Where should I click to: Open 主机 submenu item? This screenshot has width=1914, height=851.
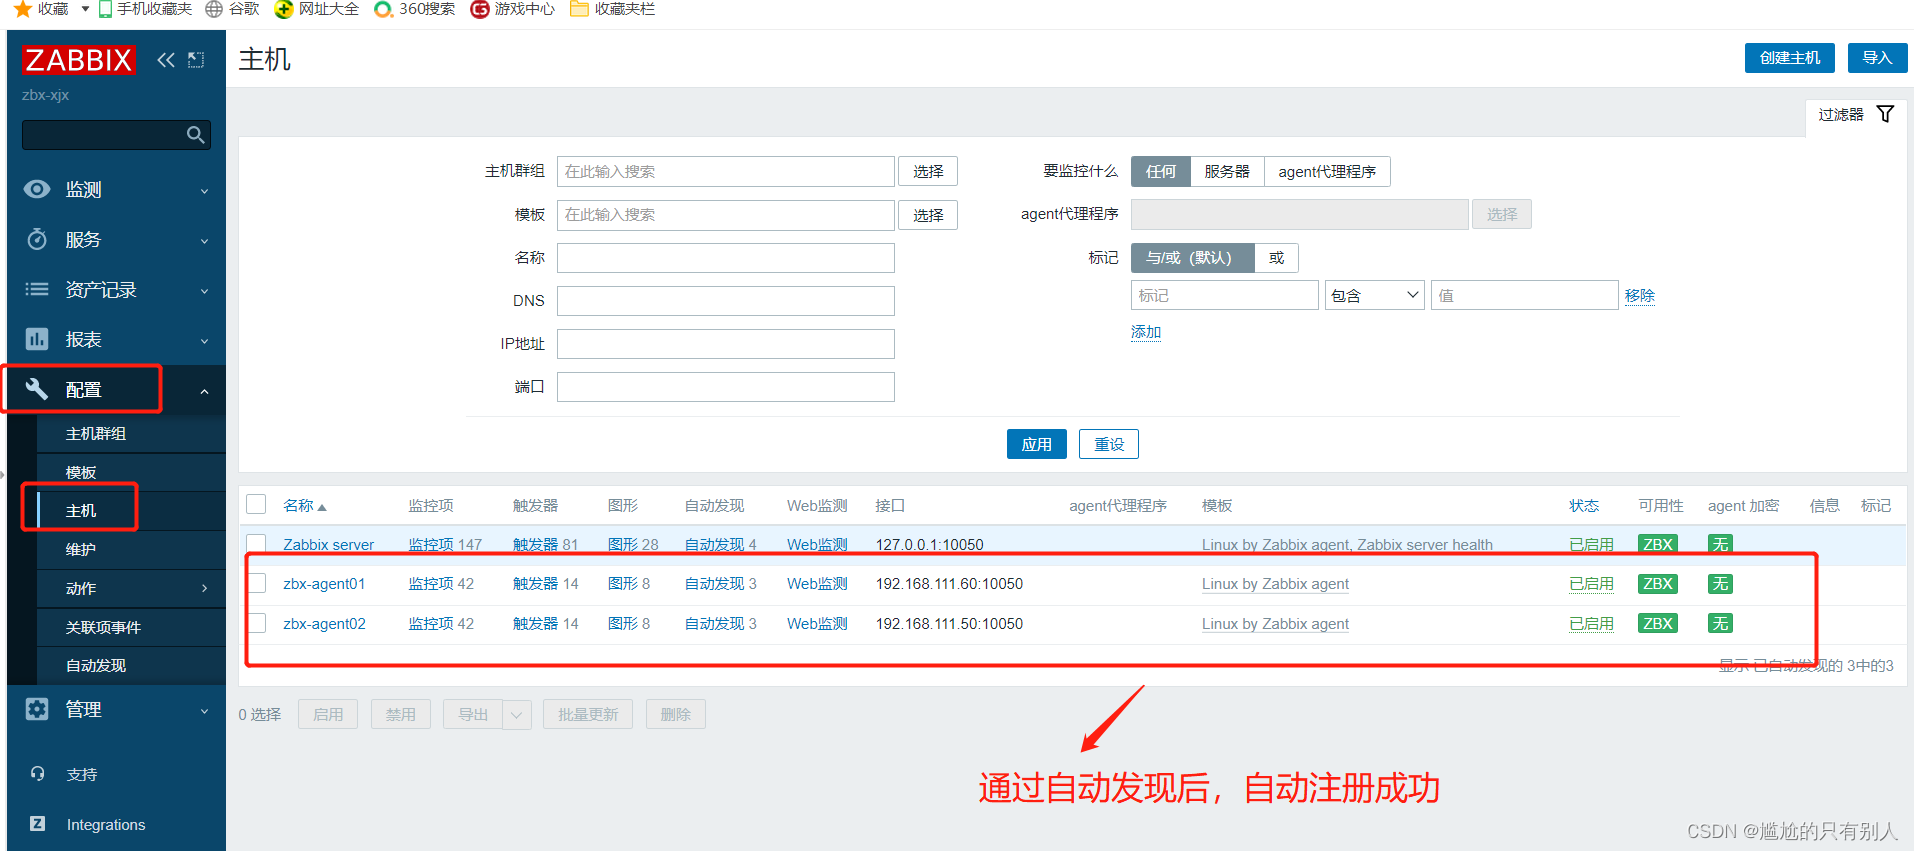tap(131, 510)
